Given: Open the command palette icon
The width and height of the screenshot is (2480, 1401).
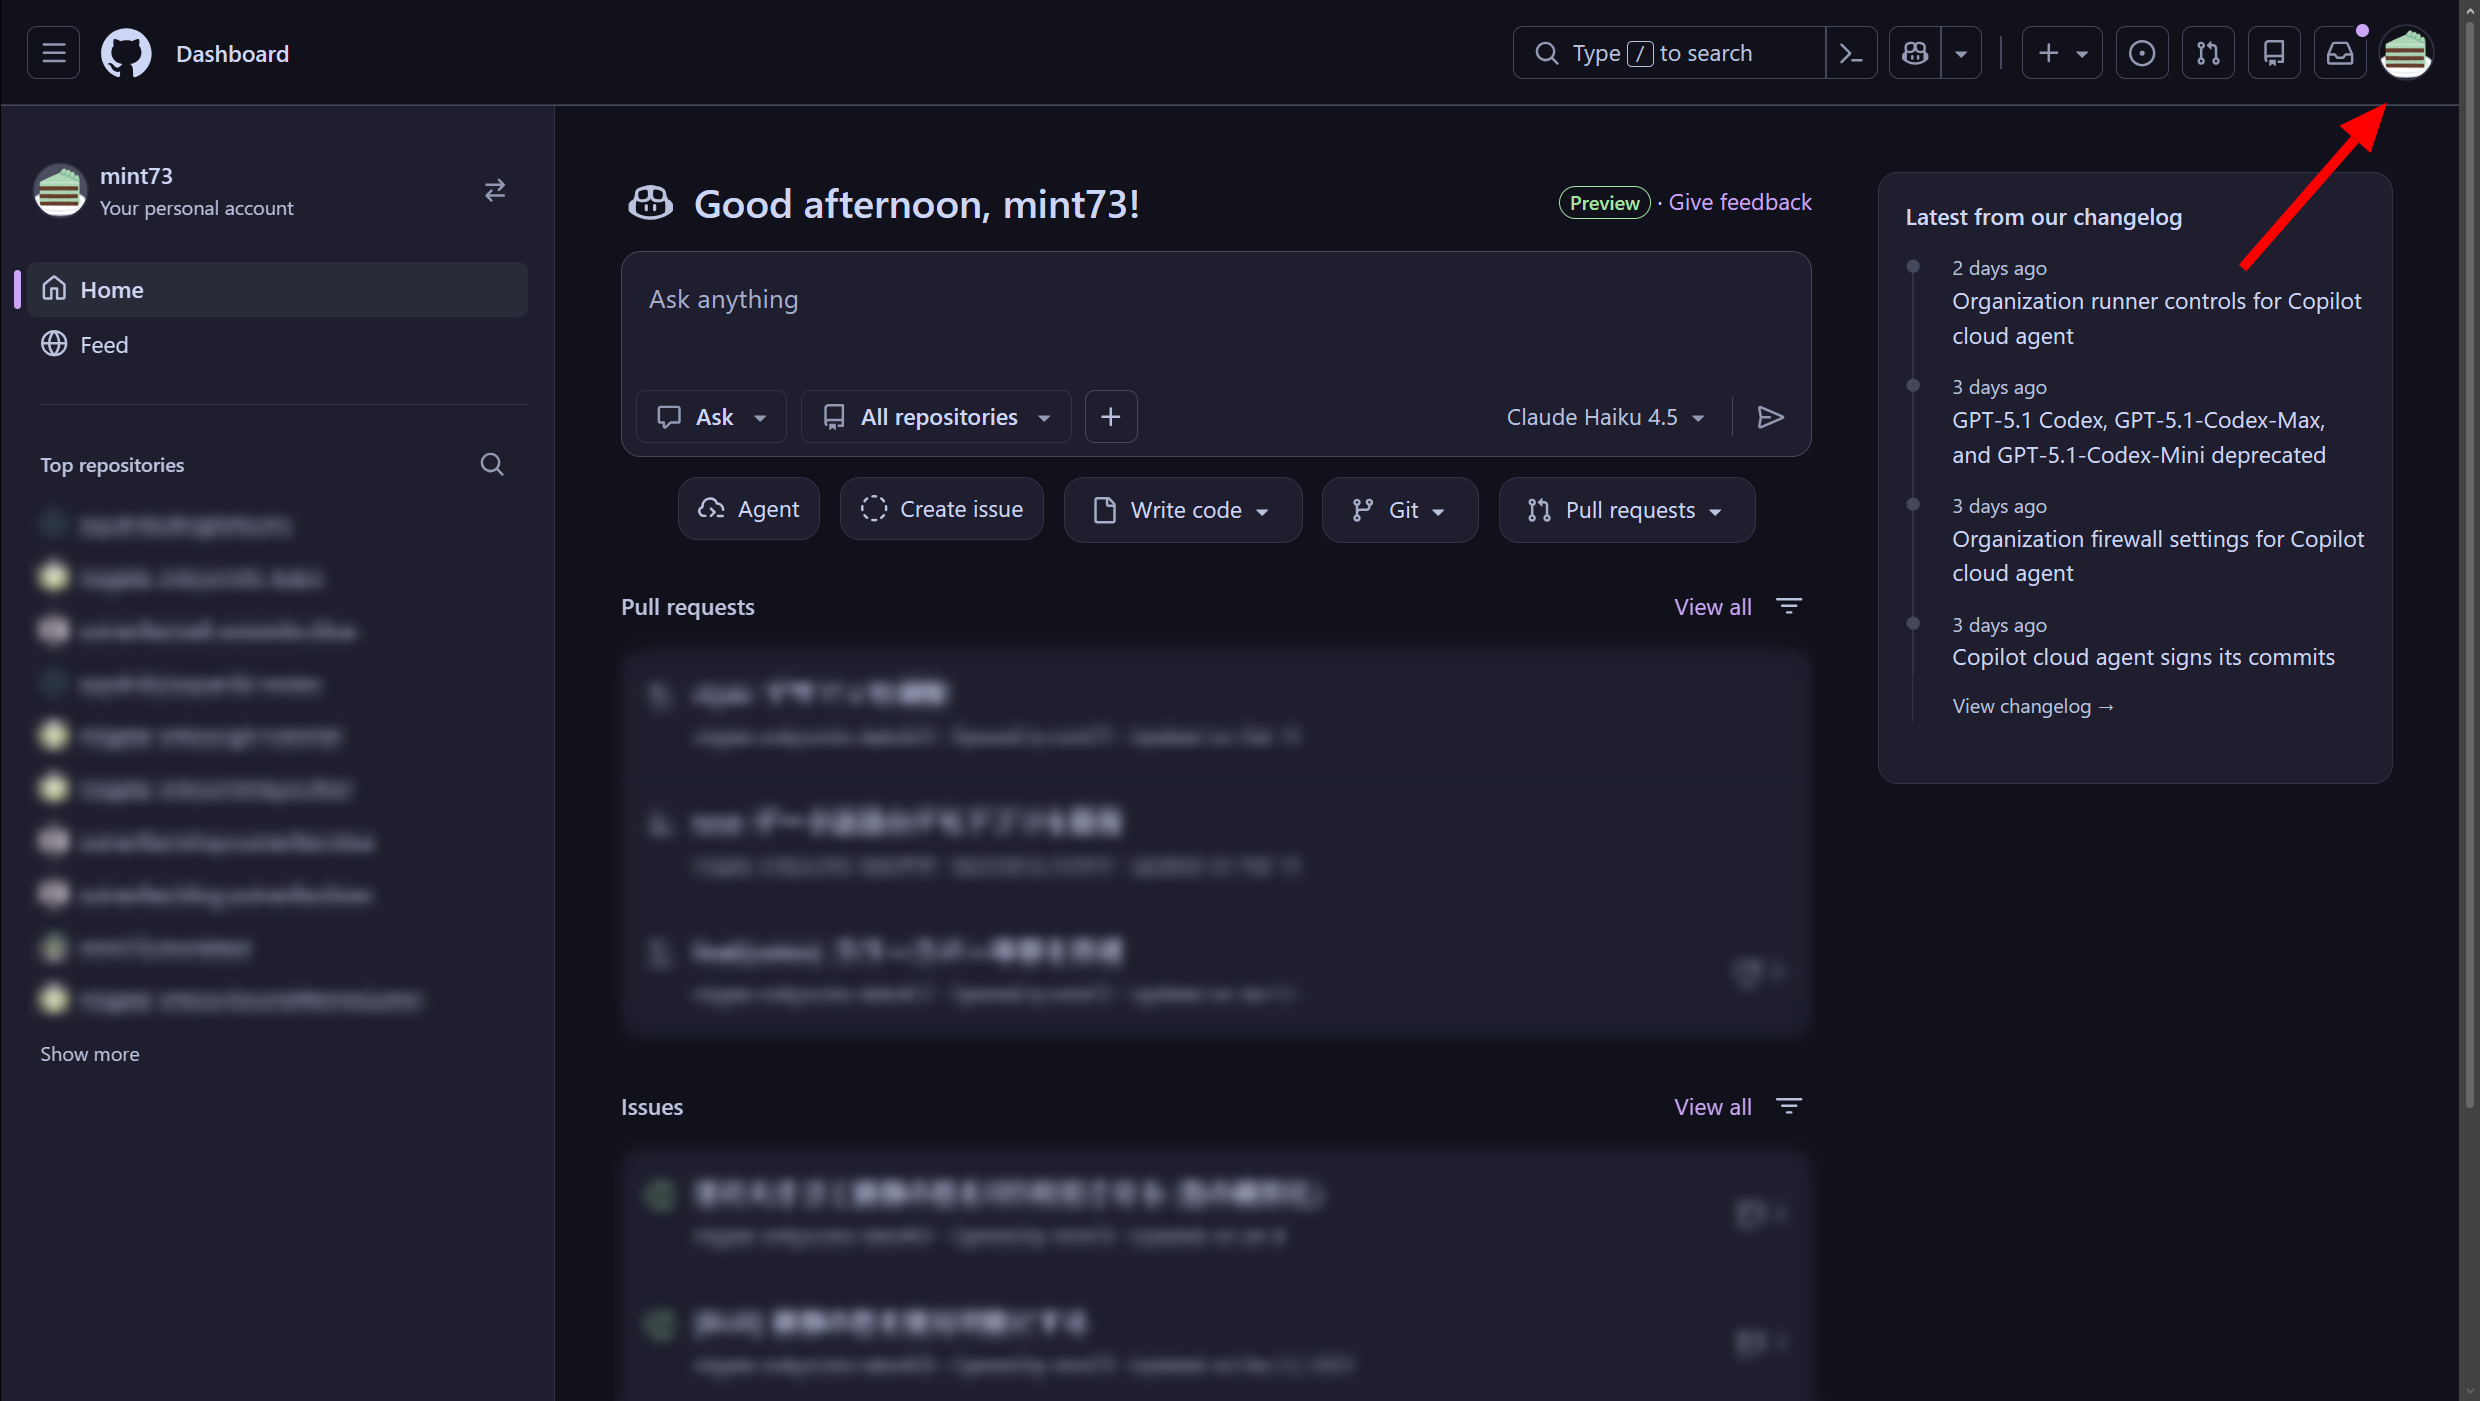Looking at the screenshot, I should point(1851,53).
